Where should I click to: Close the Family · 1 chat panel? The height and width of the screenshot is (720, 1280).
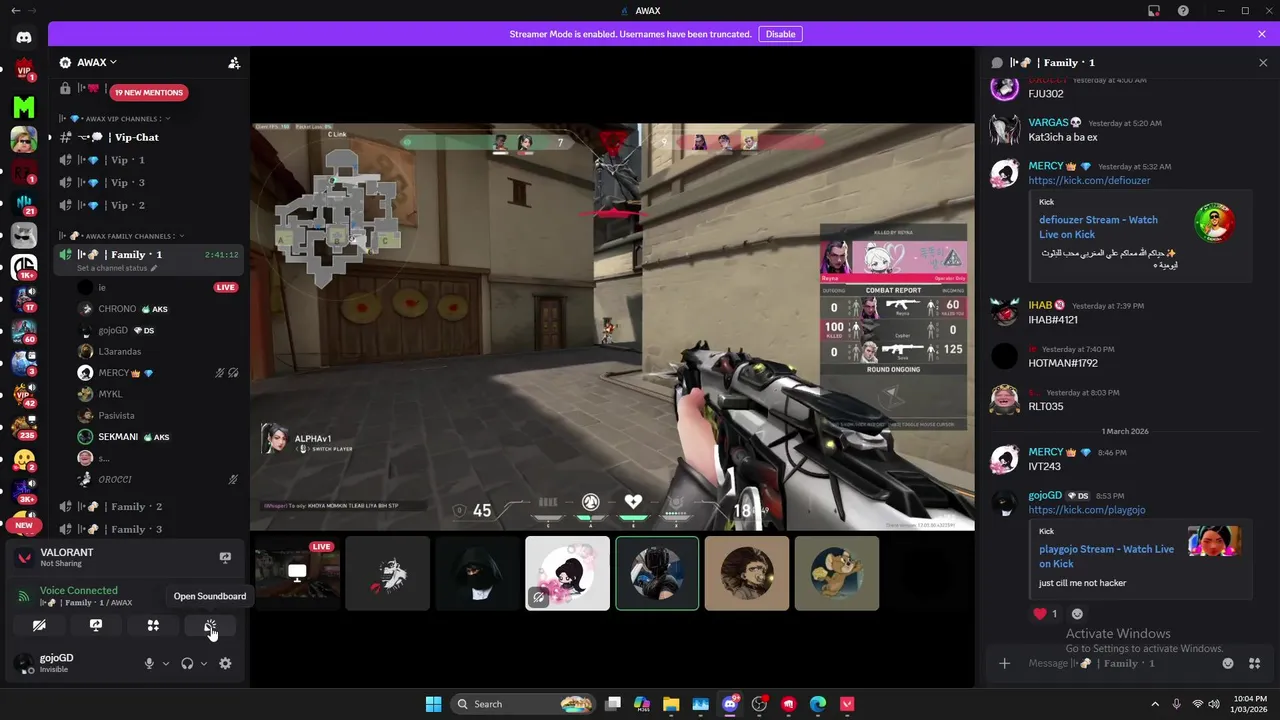pyautogui.click(x=1263, y=62)
